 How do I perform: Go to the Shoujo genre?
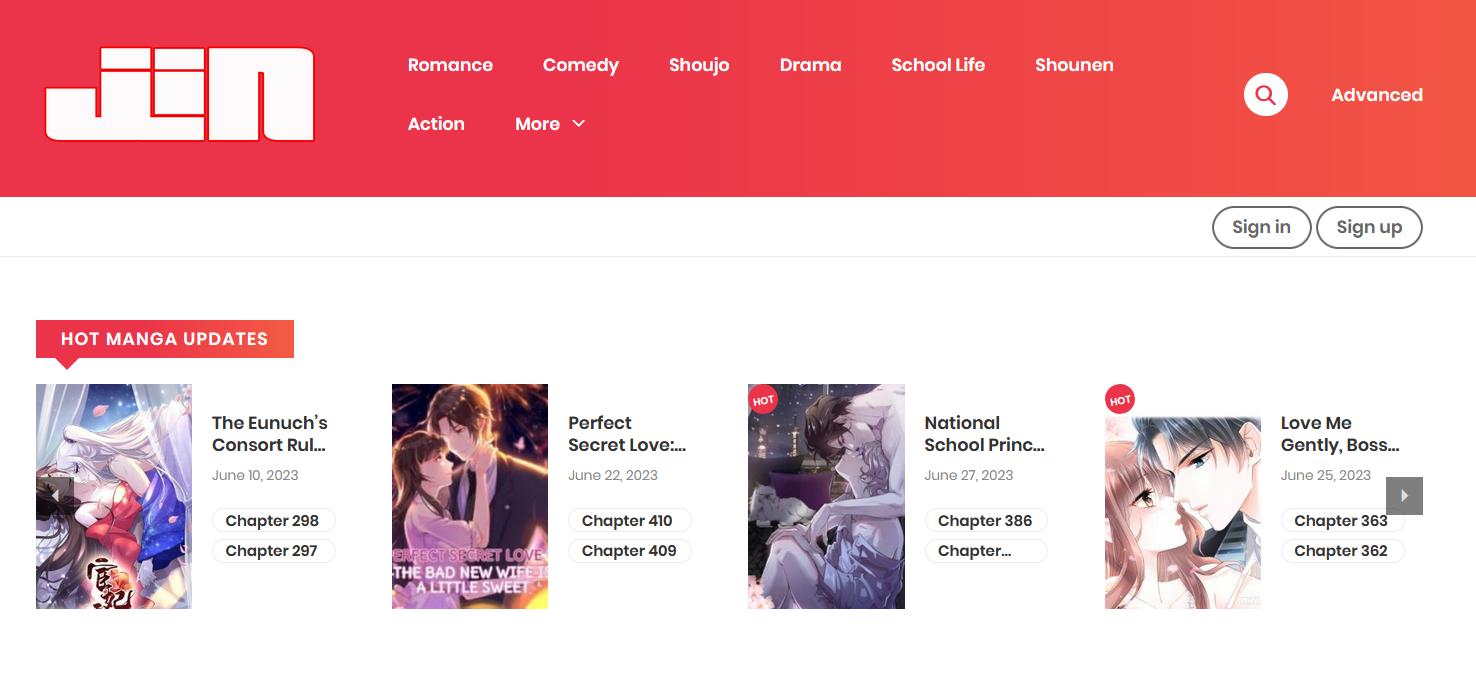(699, 65)
